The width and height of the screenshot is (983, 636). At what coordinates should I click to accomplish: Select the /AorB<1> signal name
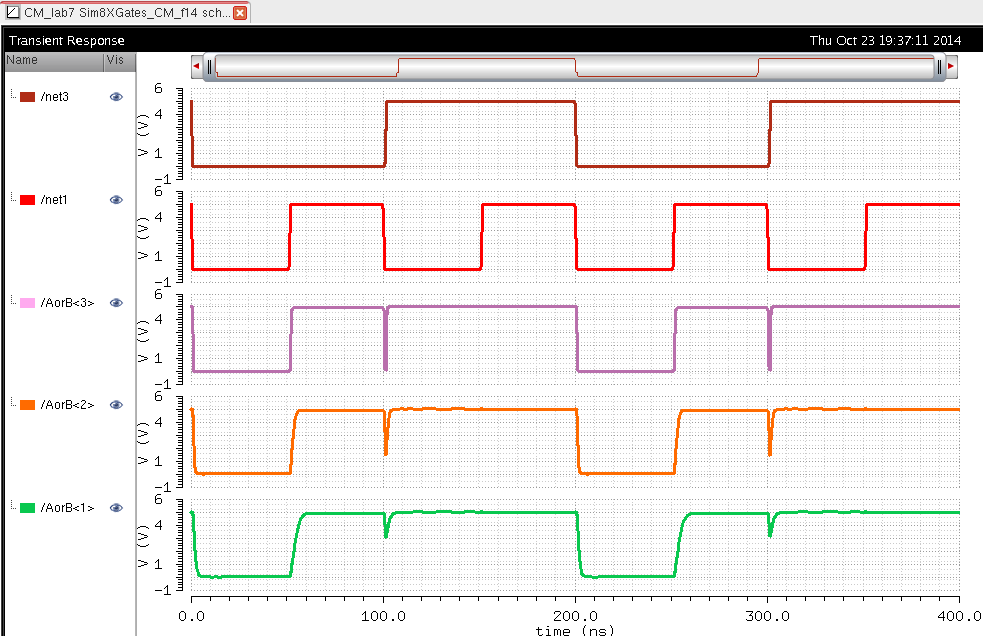67,507
